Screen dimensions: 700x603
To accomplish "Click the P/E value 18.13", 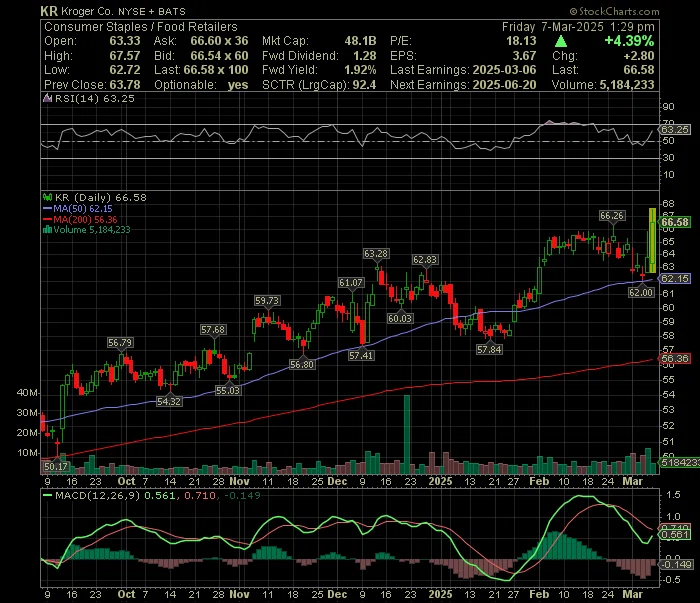I will [521, 41].
